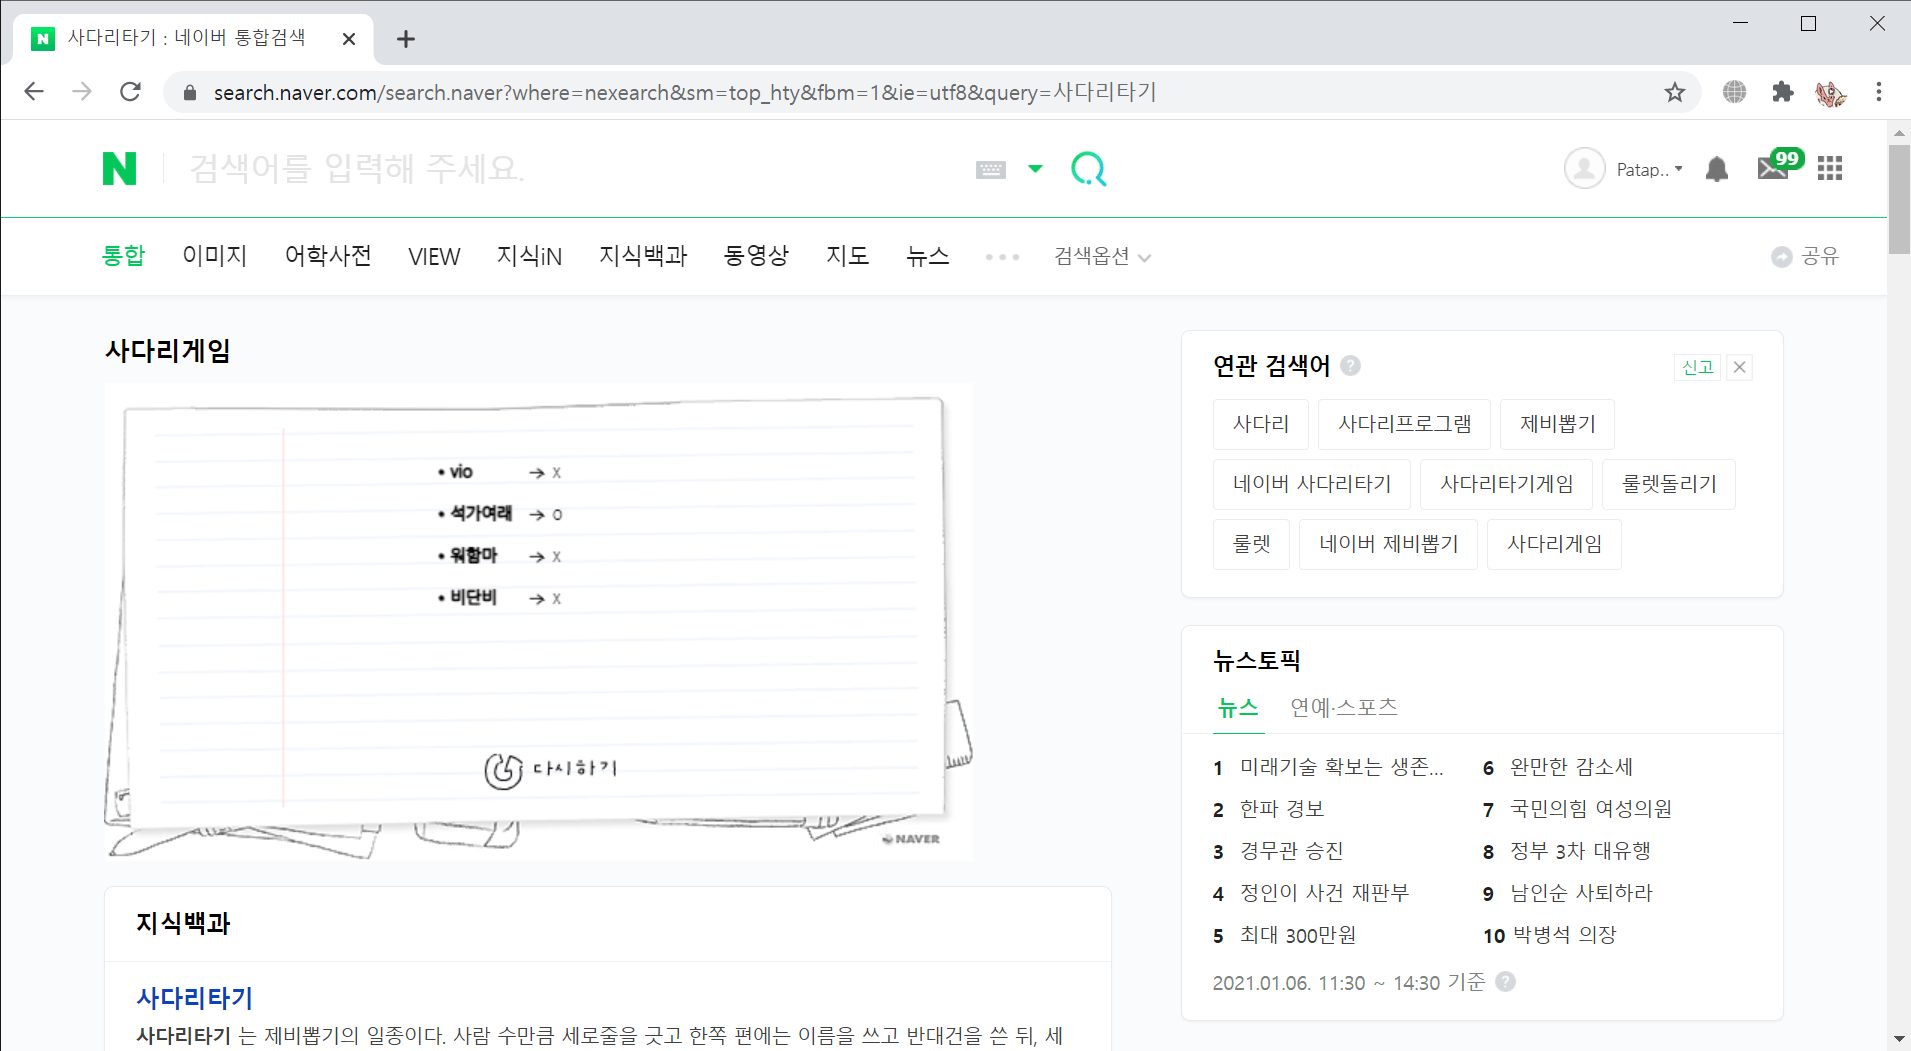Select related search 사다리프로그램
This screenshot has width=1911, height=1051.
[1404, 424]
